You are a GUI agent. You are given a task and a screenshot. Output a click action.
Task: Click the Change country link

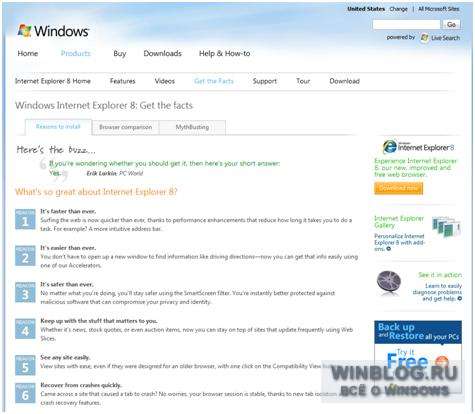click(x=399, y=9)
